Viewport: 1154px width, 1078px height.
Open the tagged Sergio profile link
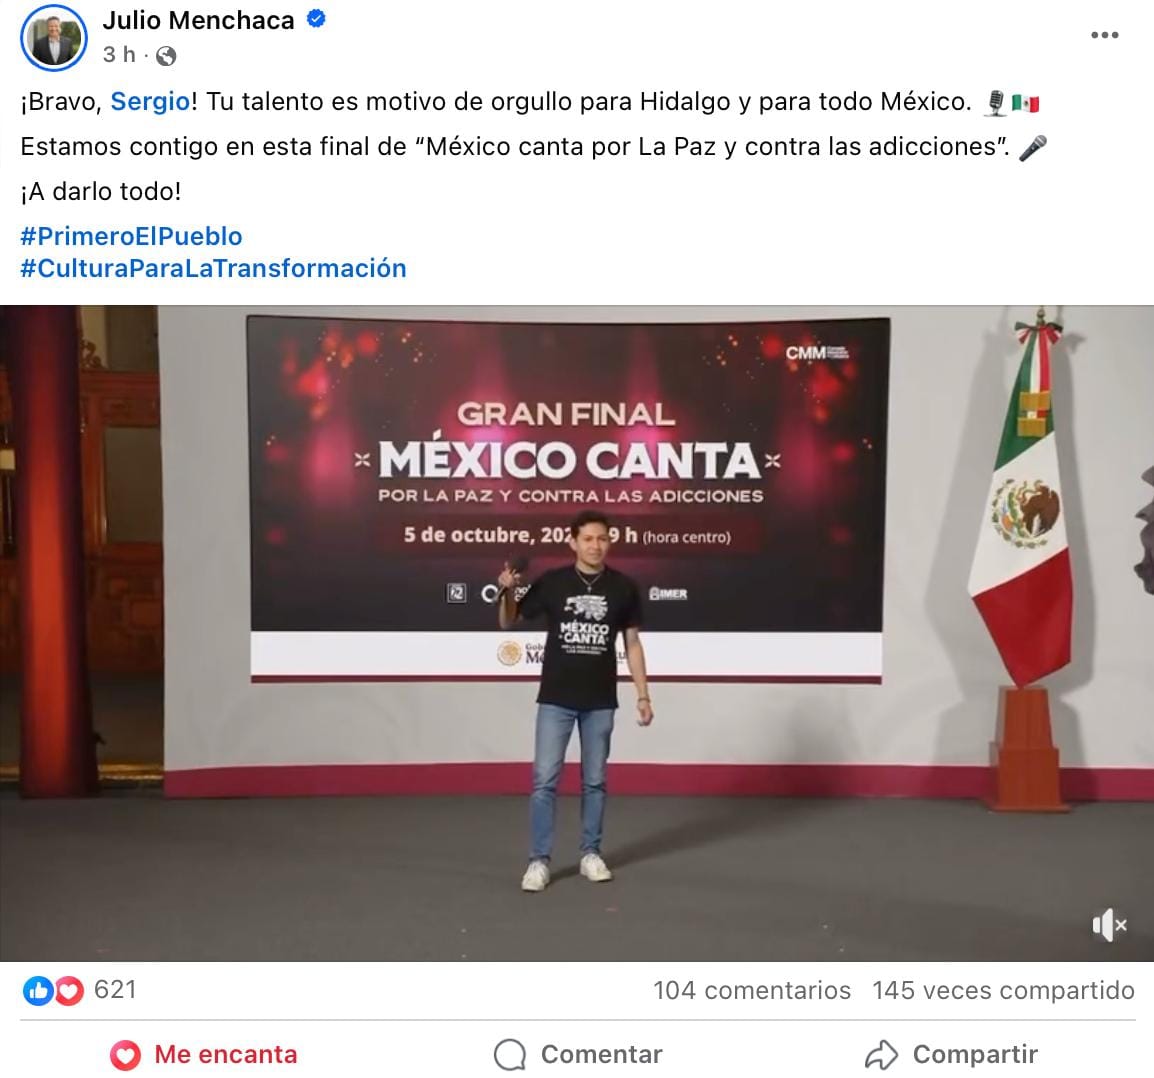(x=150, y=102)
